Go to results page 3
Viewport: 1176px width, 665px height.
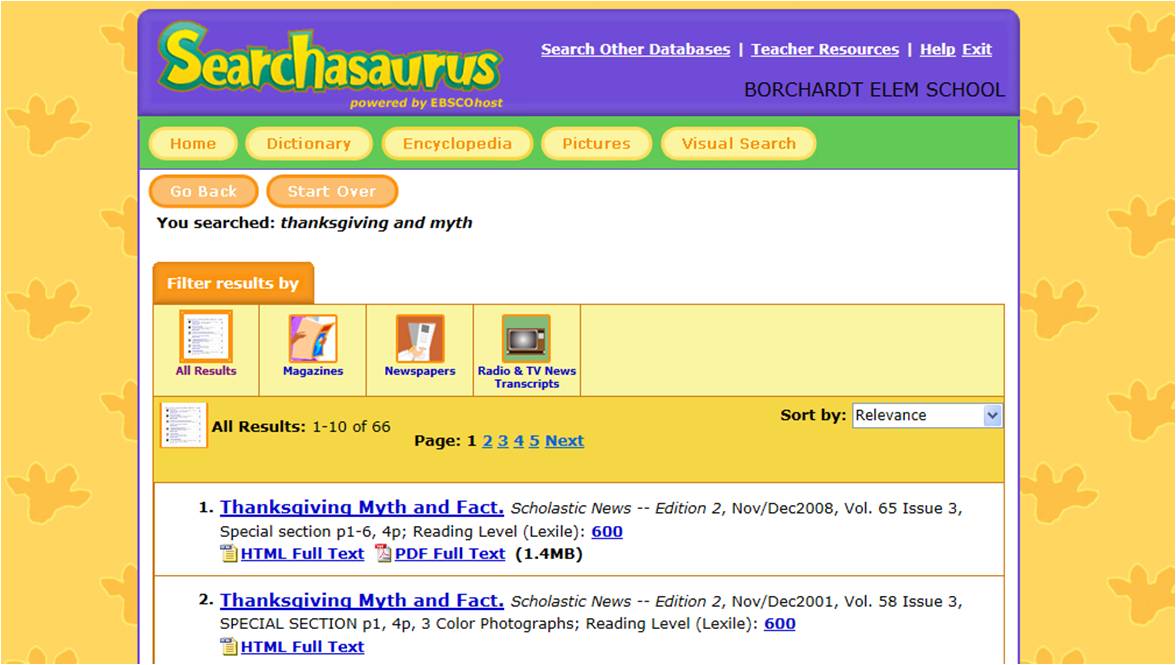[x=502, y=441]
